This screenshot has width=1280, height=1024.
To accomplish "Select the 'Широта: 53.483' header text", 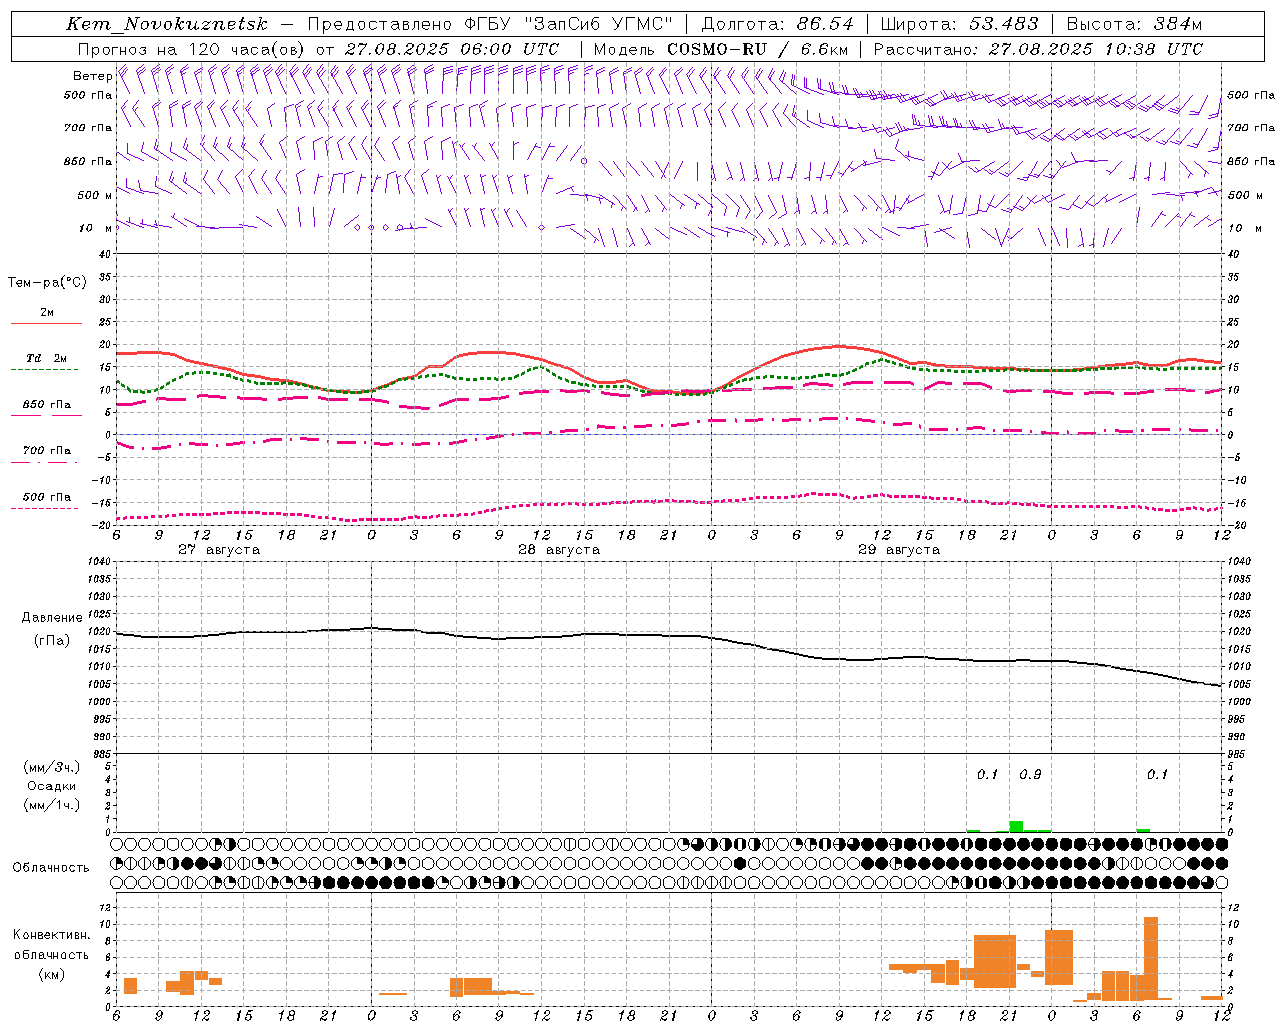I will [960, 24].
